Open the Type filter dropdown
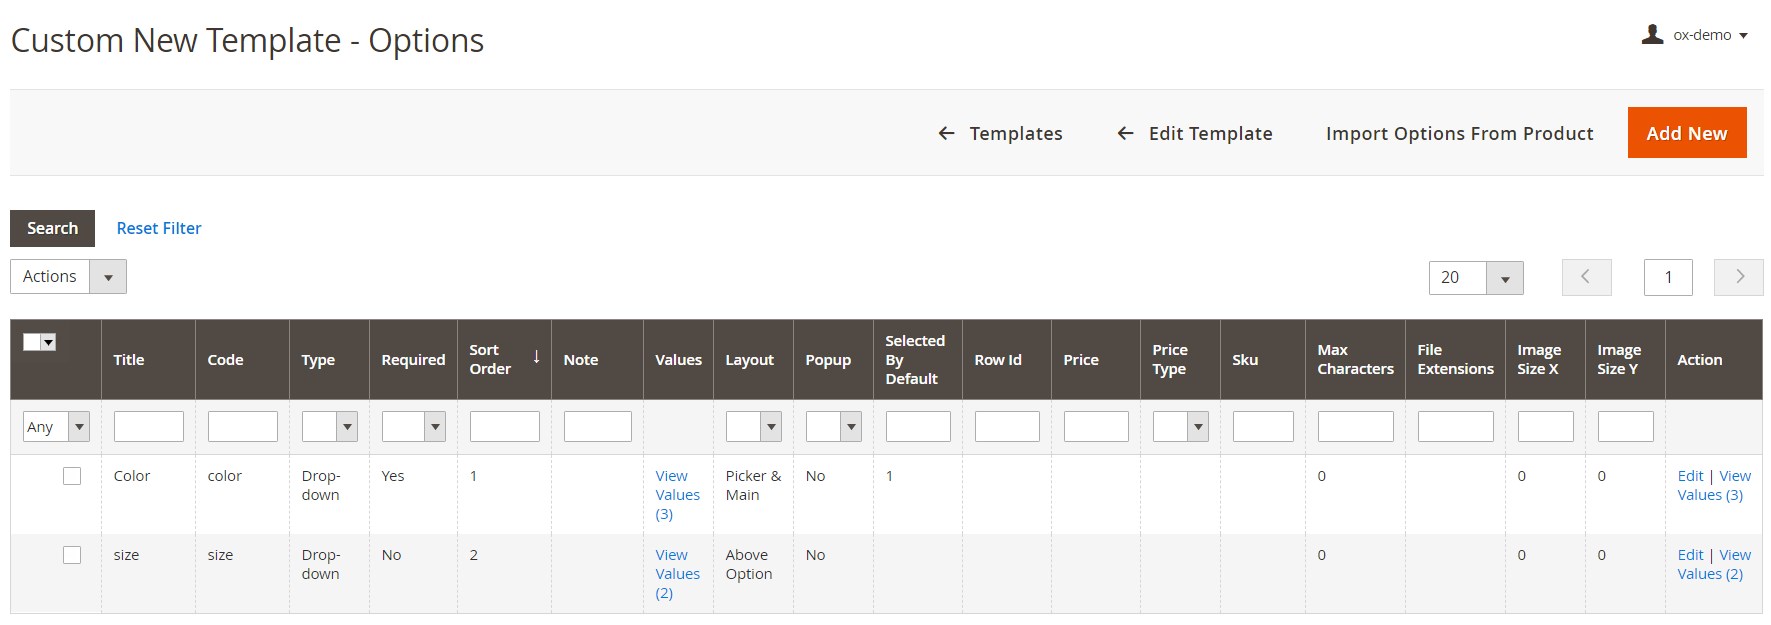 pos(347,427)
